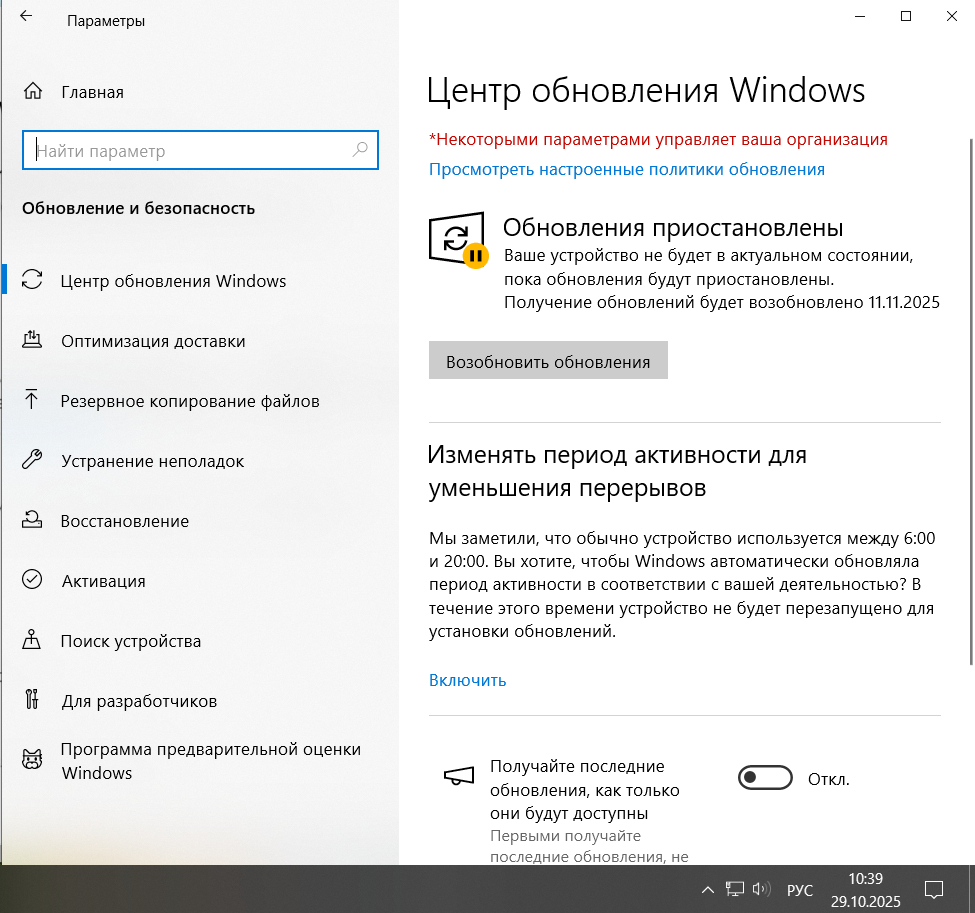Click the Оптимизация доставки icon
Image resolution: width=975 pixels, height=913 pixels.
(x=32, y=340)
